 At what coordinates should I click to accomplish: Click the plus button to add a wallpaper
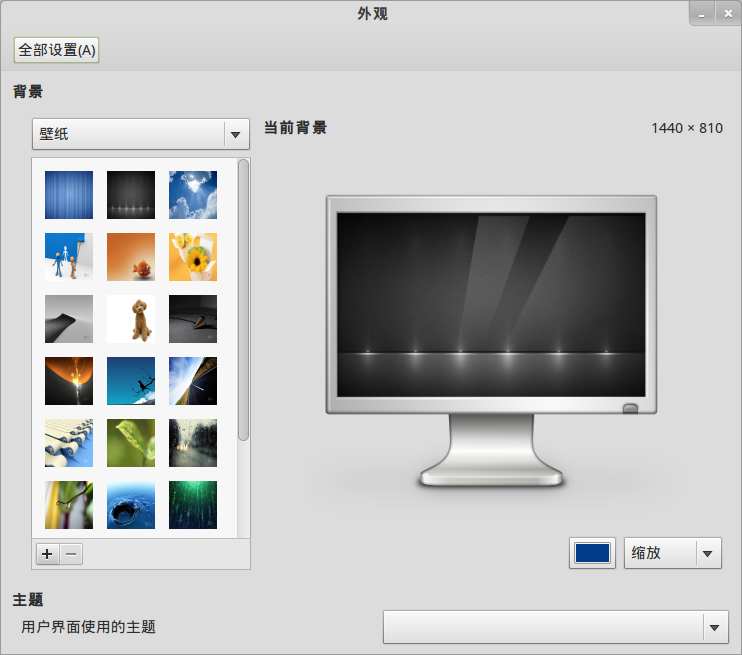(47, 554)
